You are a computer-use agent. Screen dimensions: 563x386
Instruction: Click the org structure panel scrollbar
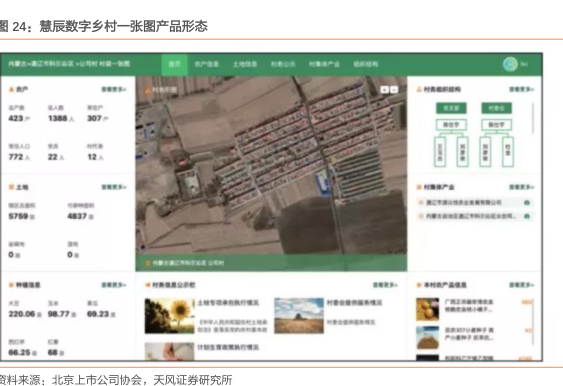coord(533,118)
